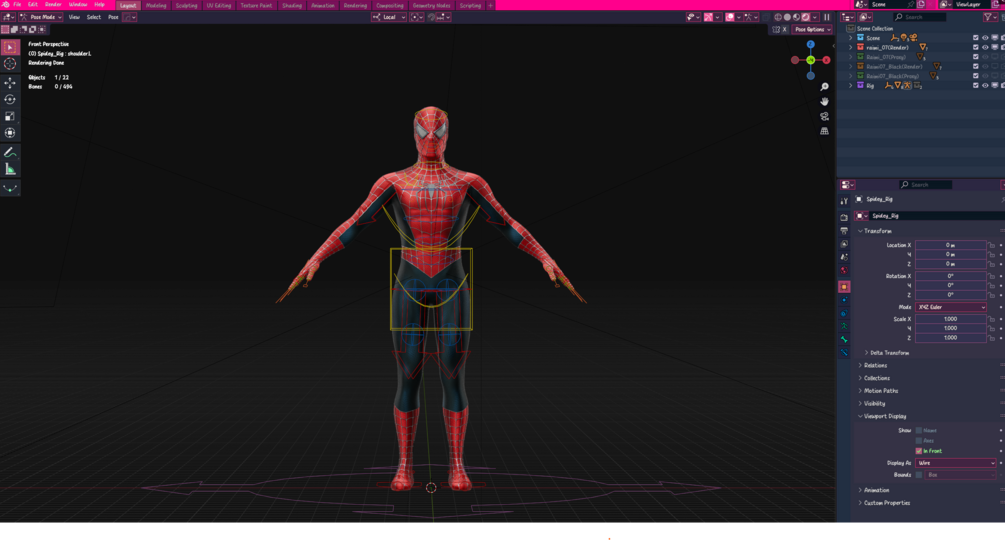Viewport: 1005px width, 540px height.
Task: Enable the Show Name checkbox
Action: pos(918,430)
